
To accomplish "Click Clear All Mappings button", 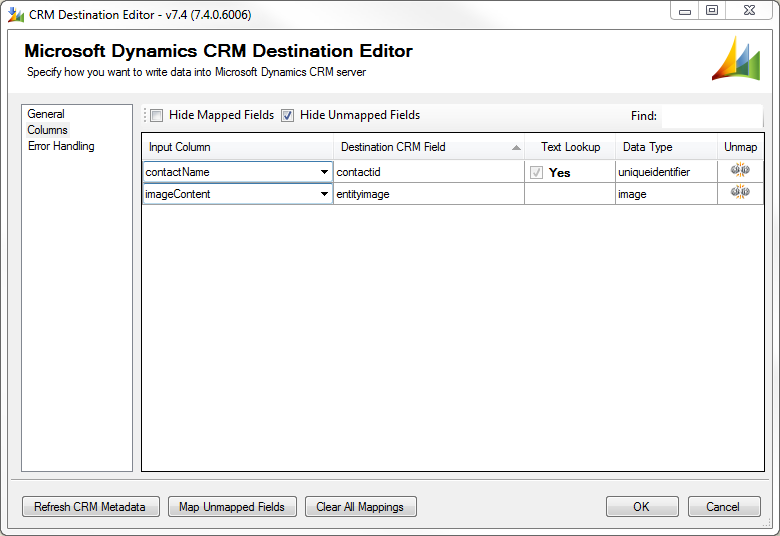I will click(361, 507).
